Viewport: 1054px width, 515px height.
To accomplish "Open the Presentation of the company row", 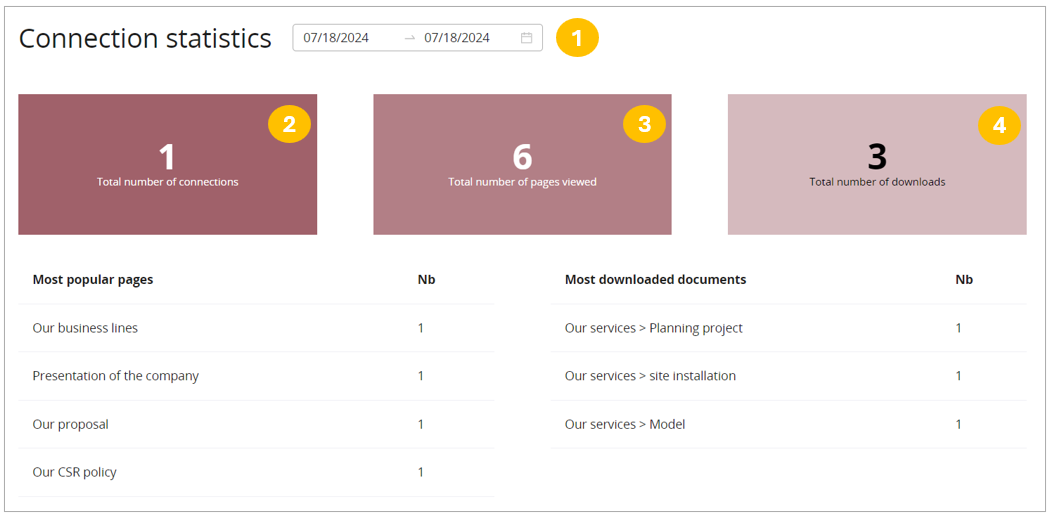I will coord(116,376).
